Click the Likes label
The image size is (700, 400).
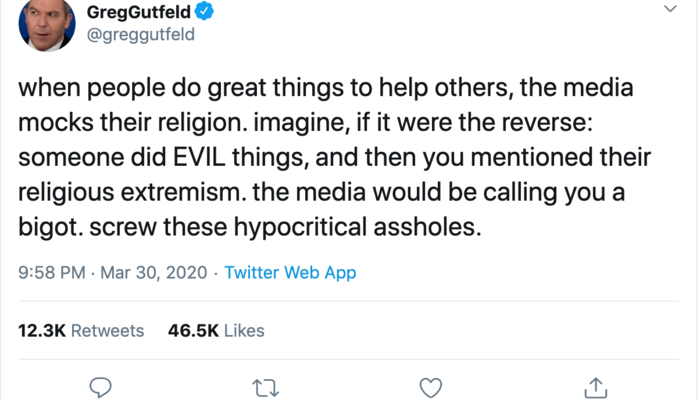[x=243, y=330]
